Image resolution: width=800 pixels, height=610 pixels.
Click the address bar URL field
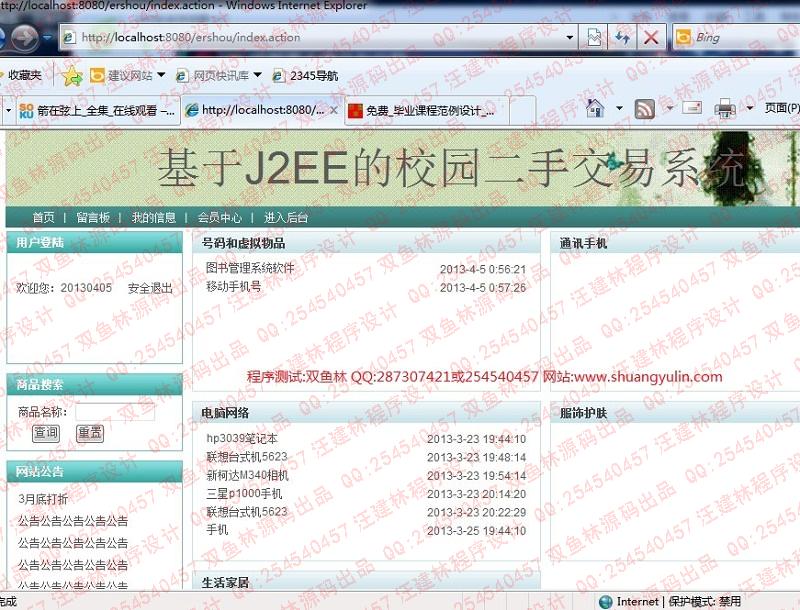pyautogui.click(x=319, y=37)
